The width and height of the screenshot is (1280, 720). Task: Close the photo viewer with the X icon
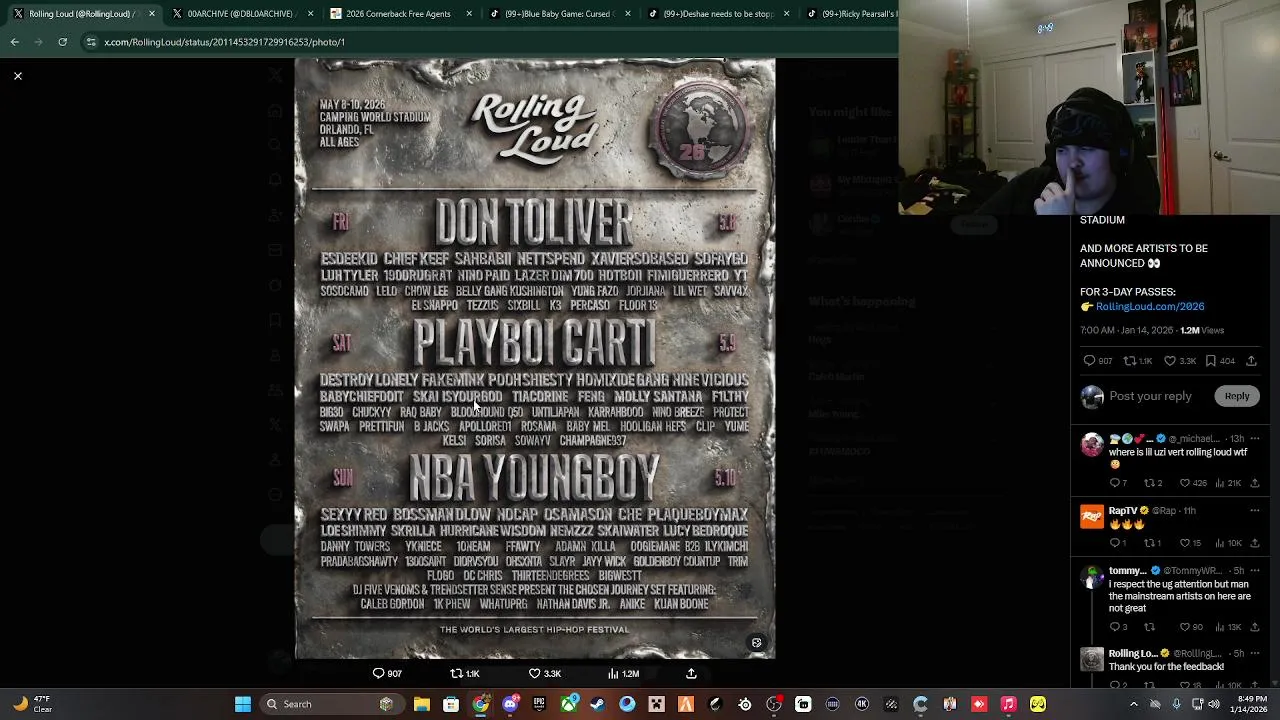pos(18,76)
